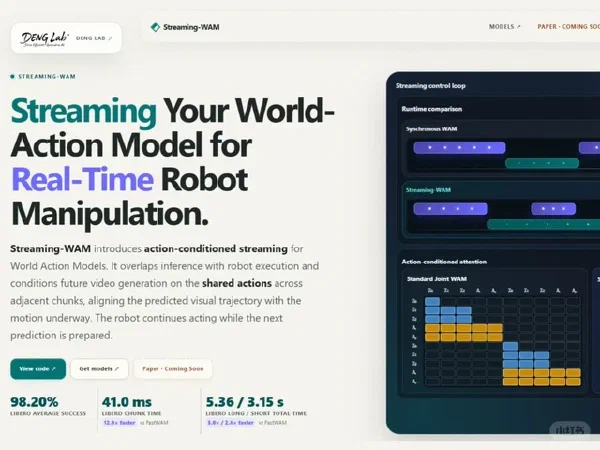The width and height of the screenshot is (600, 450).
Task: Click the action-conditioned streaming bold text
Action: click(x=216, y=249)
